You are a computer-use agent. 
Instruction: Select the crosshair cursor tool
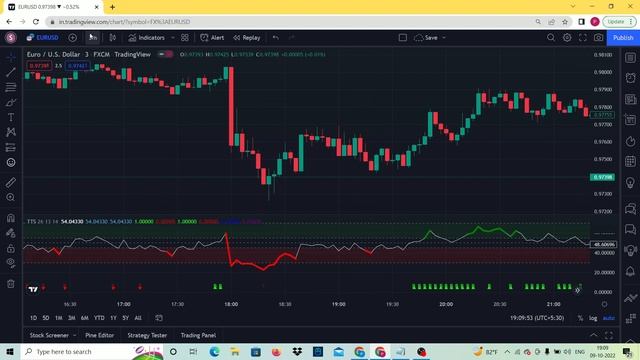(11, 57)
